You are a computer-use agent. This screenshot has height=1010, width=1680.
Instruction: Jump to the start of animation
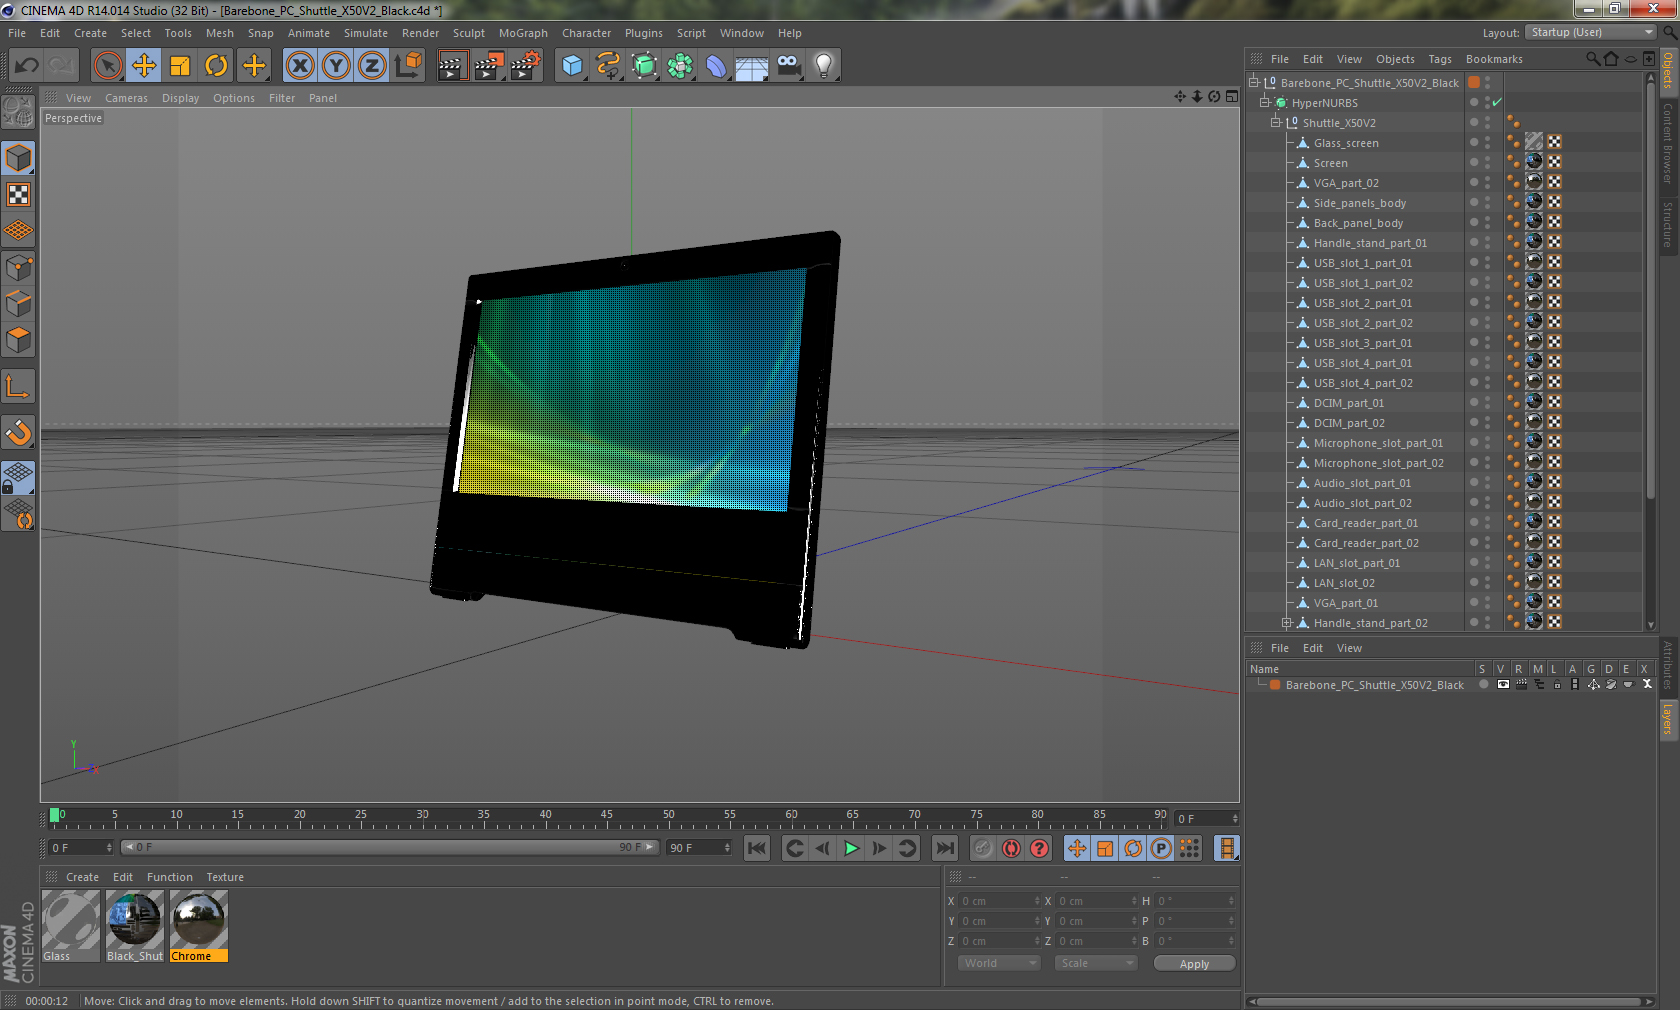[757, 848]
